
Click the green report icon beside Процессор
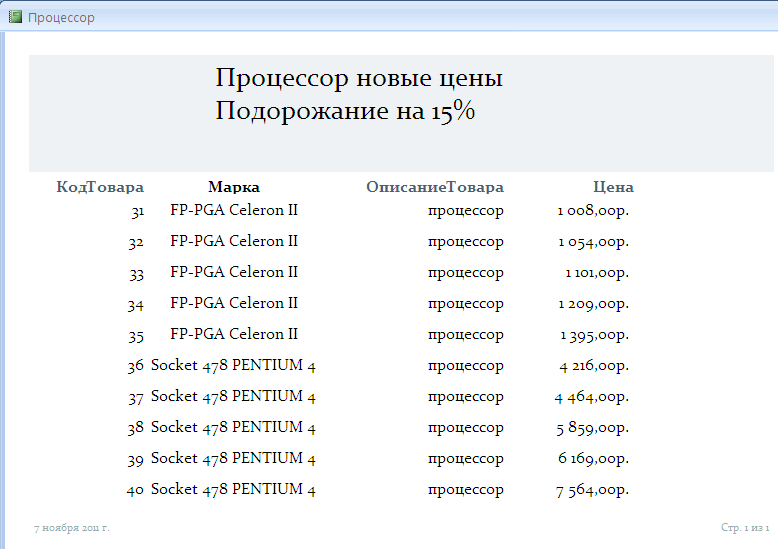tap(15, 17)
